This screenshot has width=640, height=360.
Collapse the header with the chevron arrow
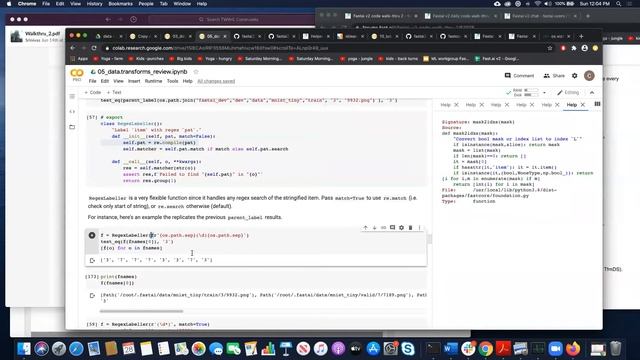[x=592, y=93]
